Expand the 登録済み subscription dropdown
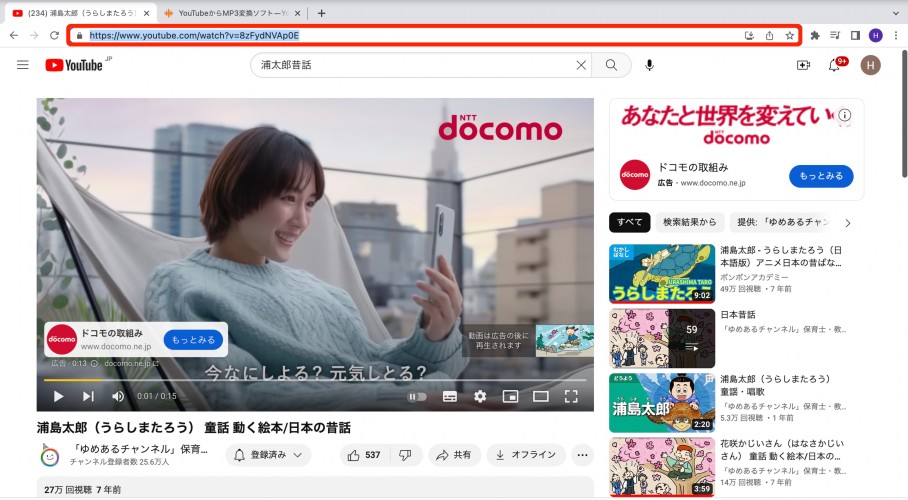 pos(268,455)
